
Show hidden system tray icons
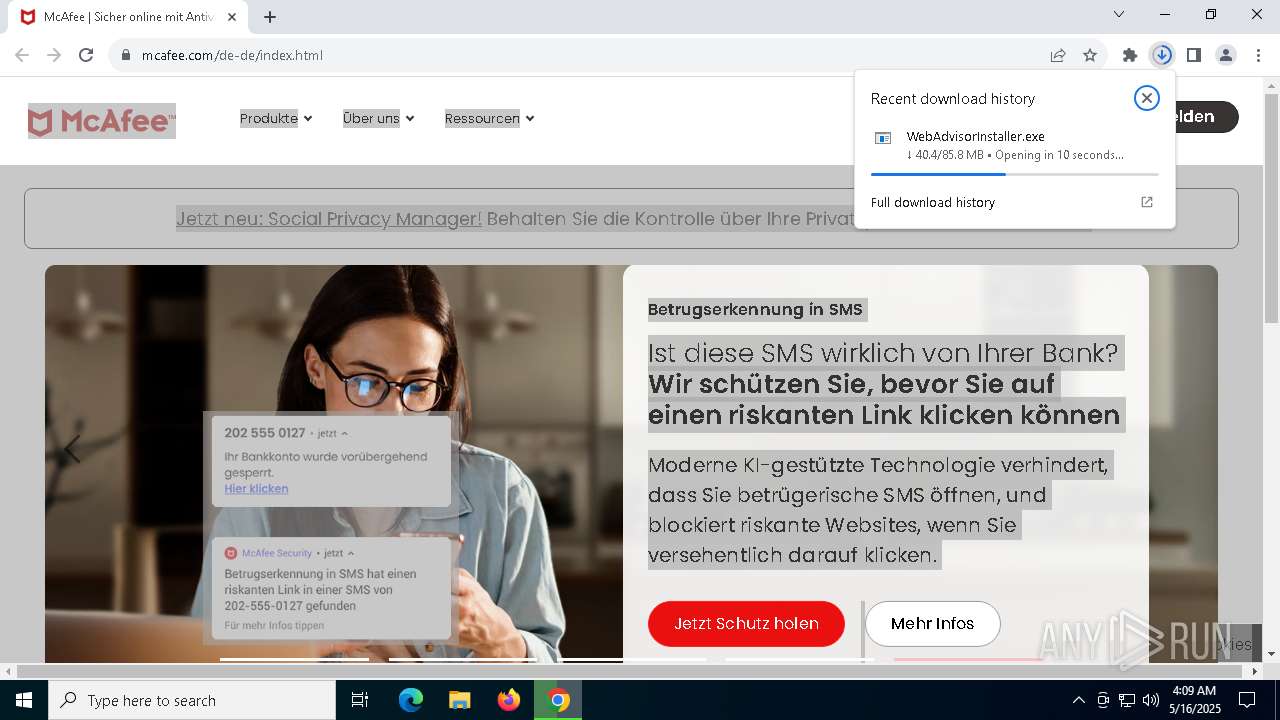(1078, 700)
